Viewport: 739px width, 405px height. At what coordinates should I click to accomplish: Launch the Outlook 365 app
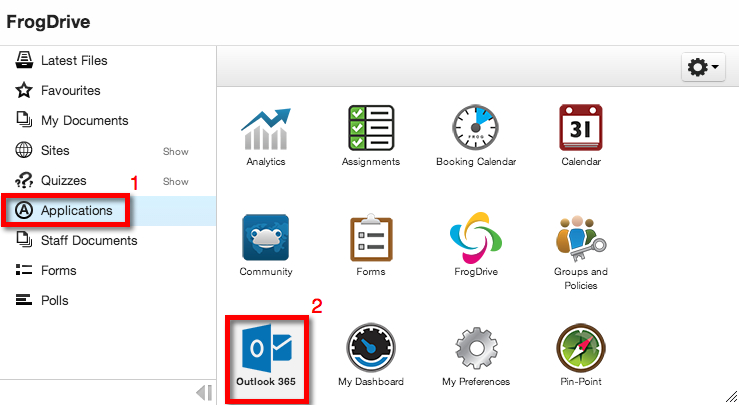click(266, 355)
